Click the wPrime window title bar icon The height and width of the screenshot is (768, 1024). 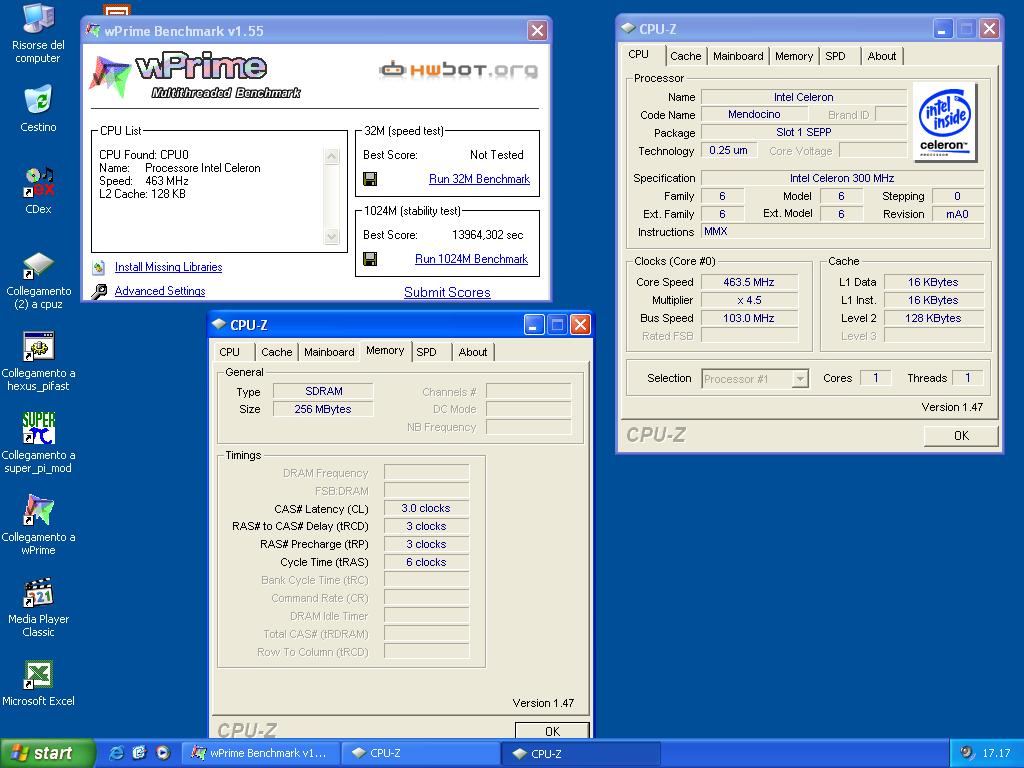coord(93,31)
